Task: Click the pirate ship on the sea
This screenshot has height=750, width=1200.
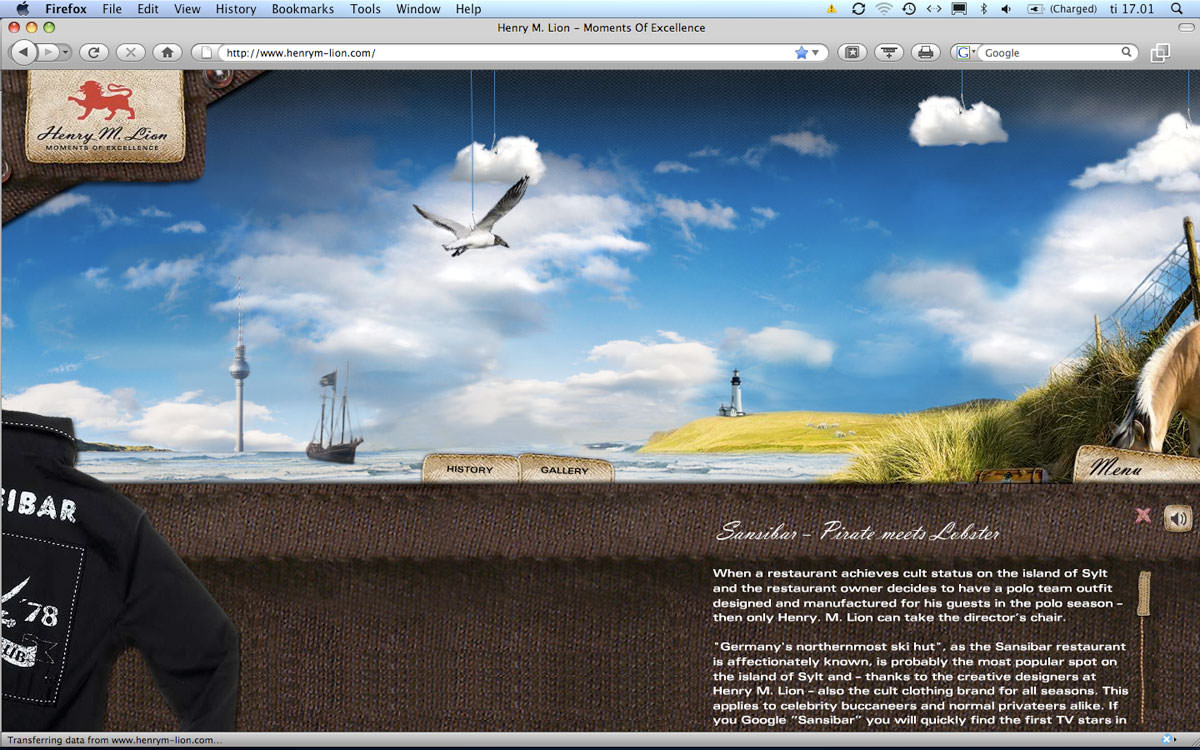Action: pyautogui.click(x=334, y=417)
